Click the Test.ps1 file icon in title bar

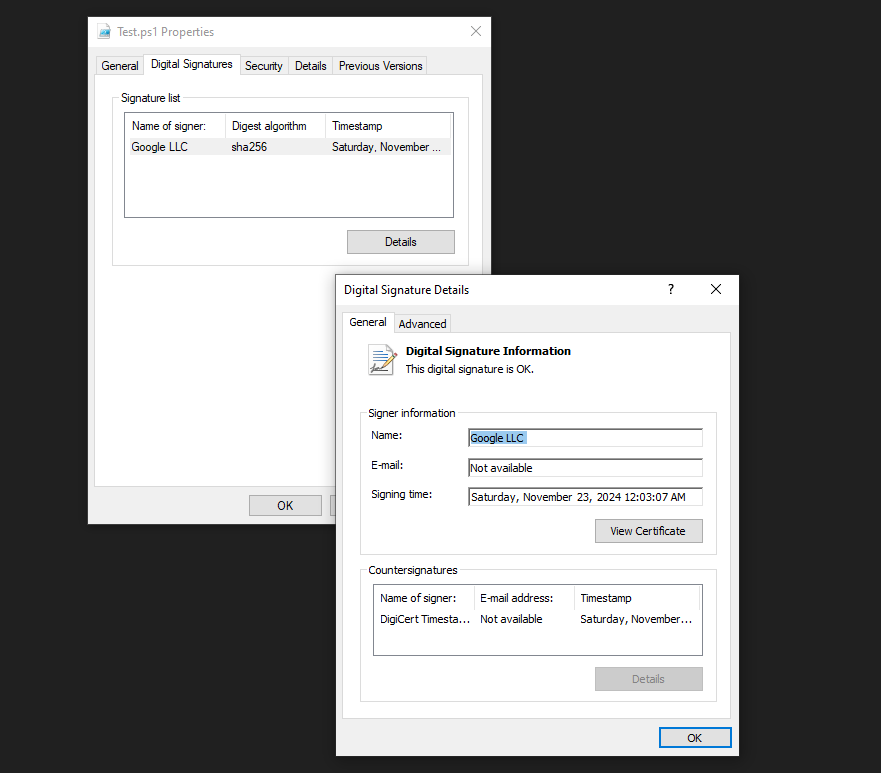pos(104,31)
